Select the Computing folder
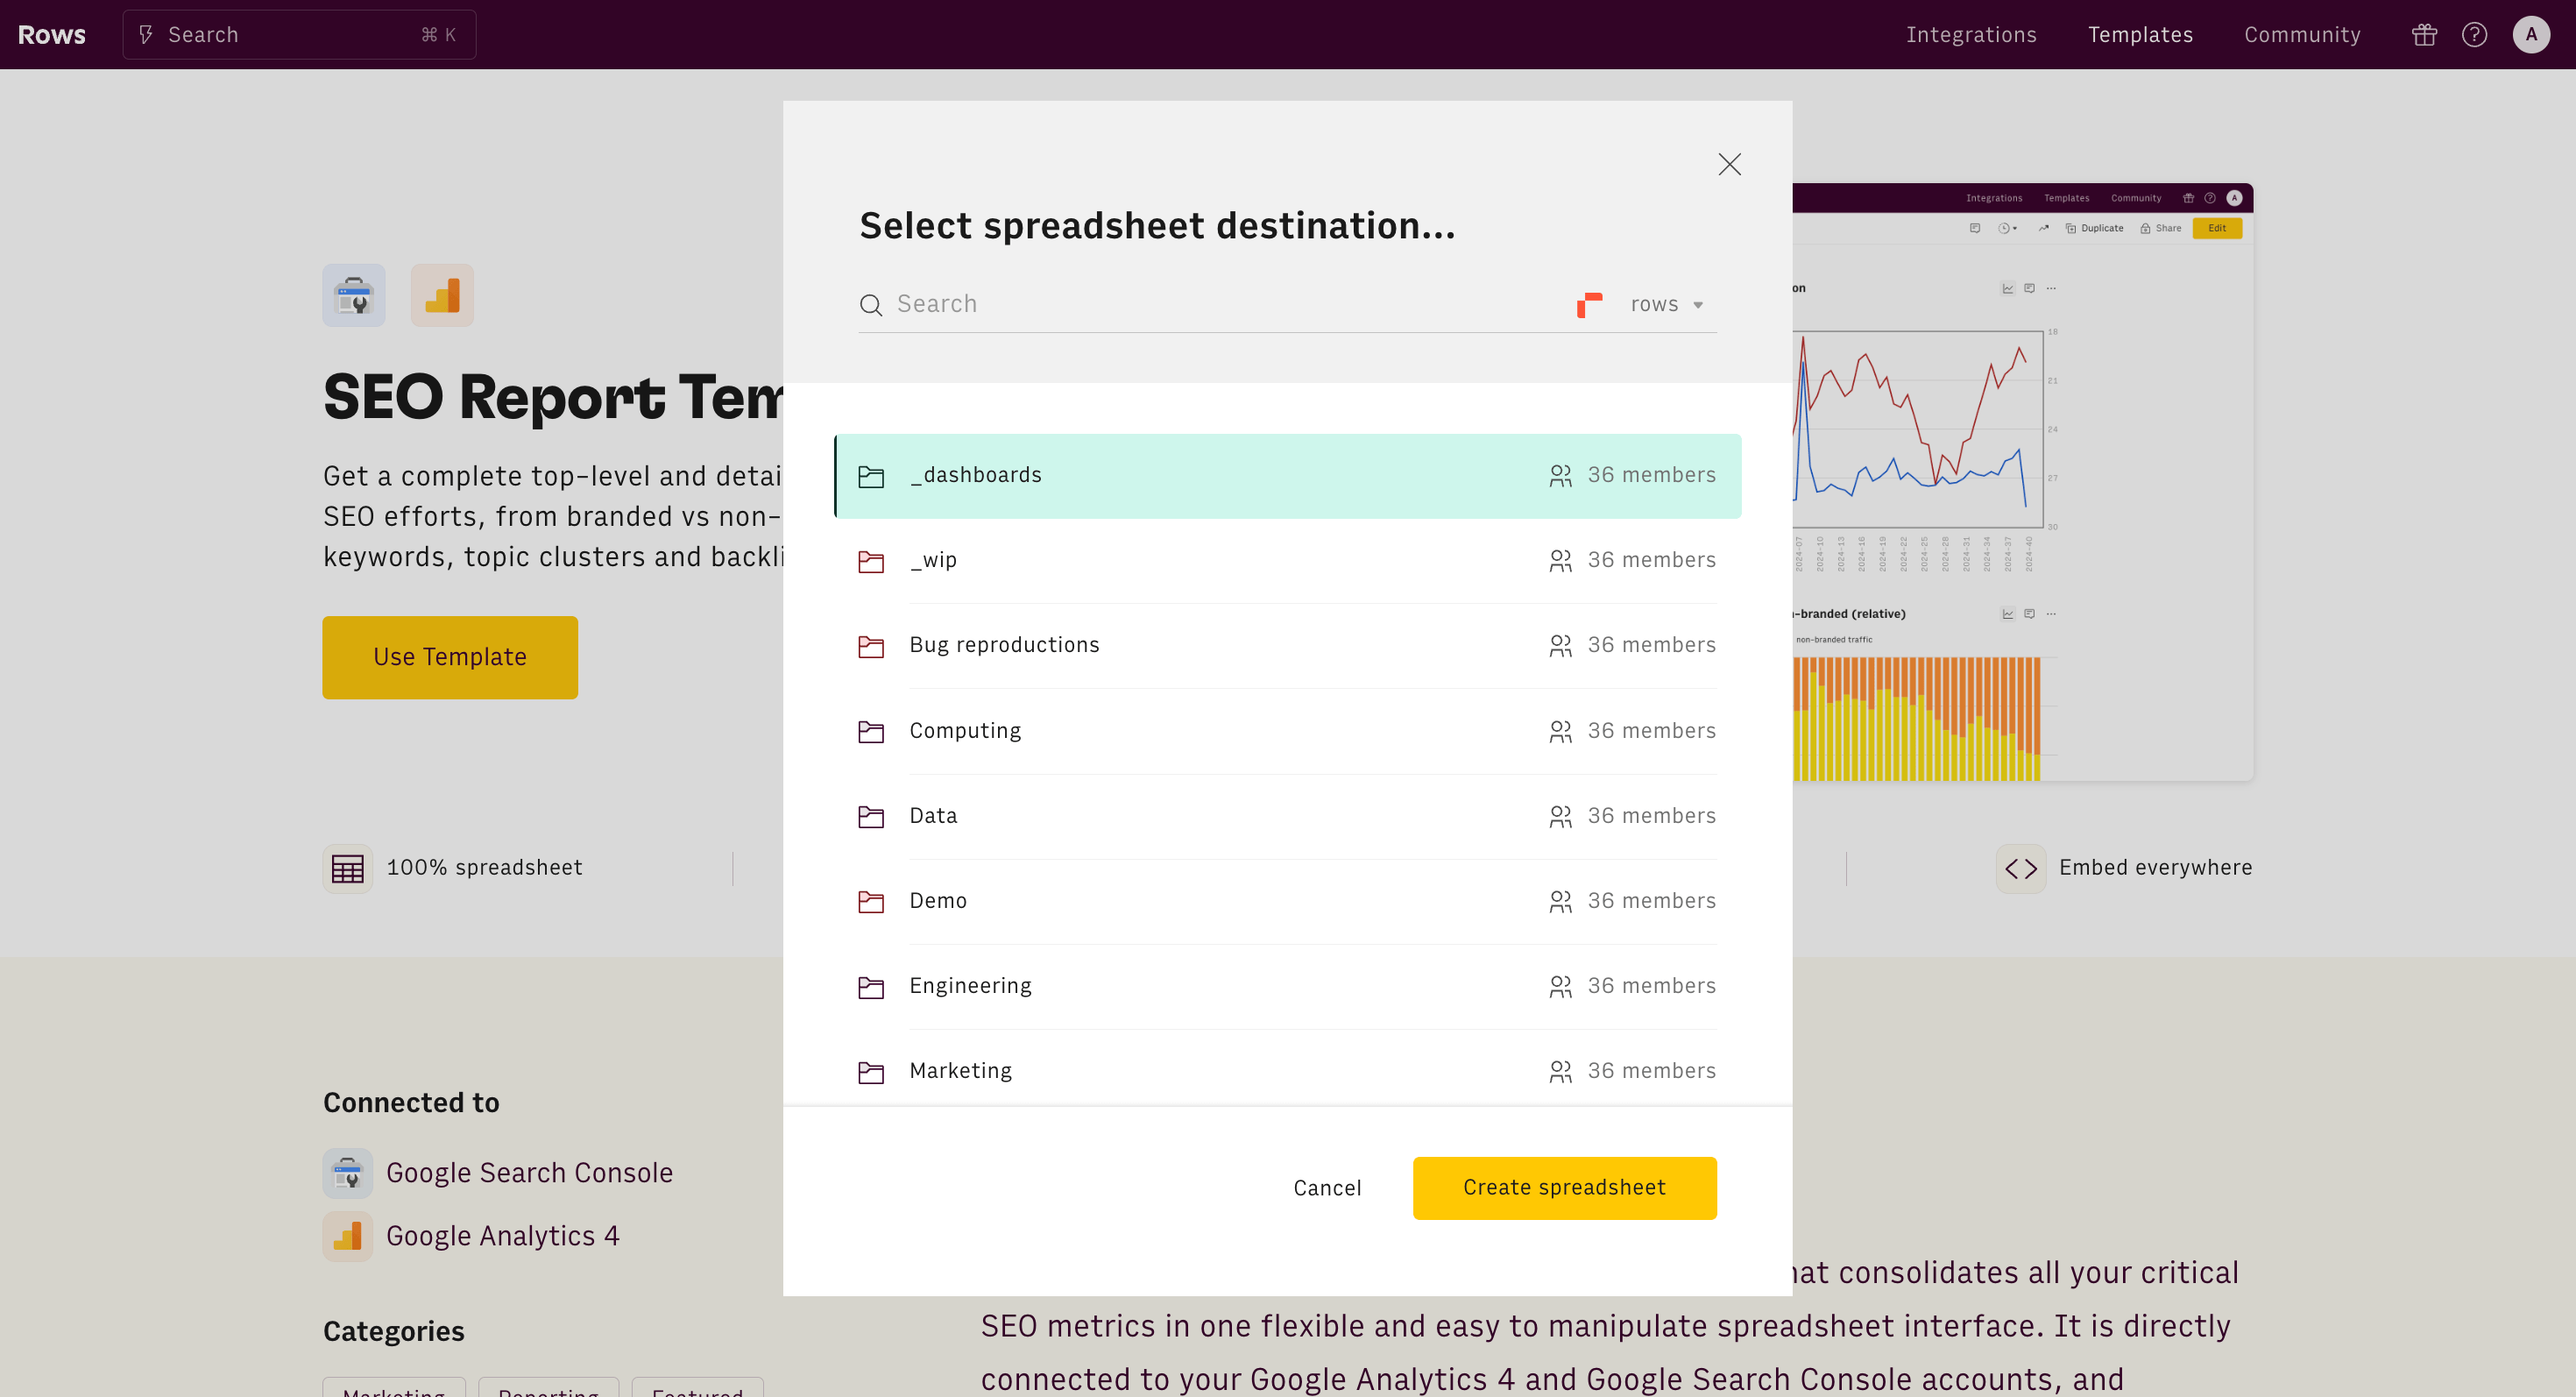This screenshot has height=1397, width=2576. point(1288,731)
